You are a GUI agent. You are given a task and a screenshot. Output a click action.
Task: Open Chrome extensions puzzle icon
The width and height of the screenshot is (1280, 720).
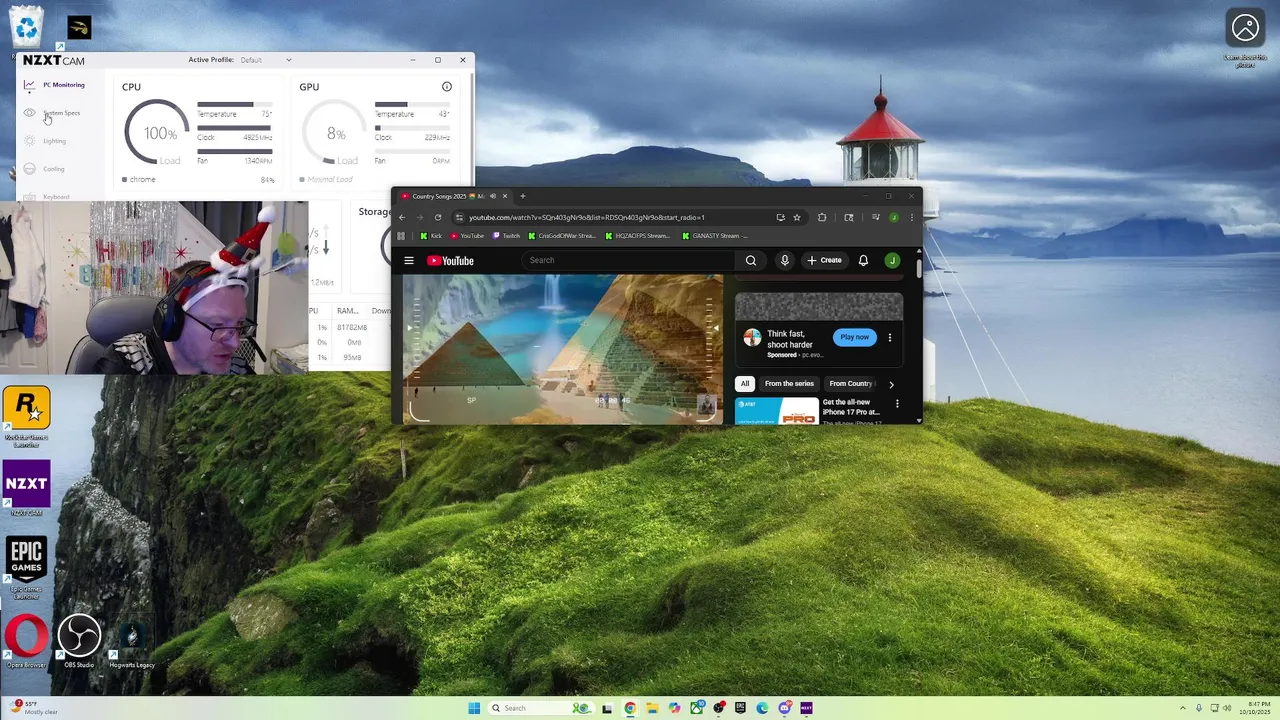[822, 217]
